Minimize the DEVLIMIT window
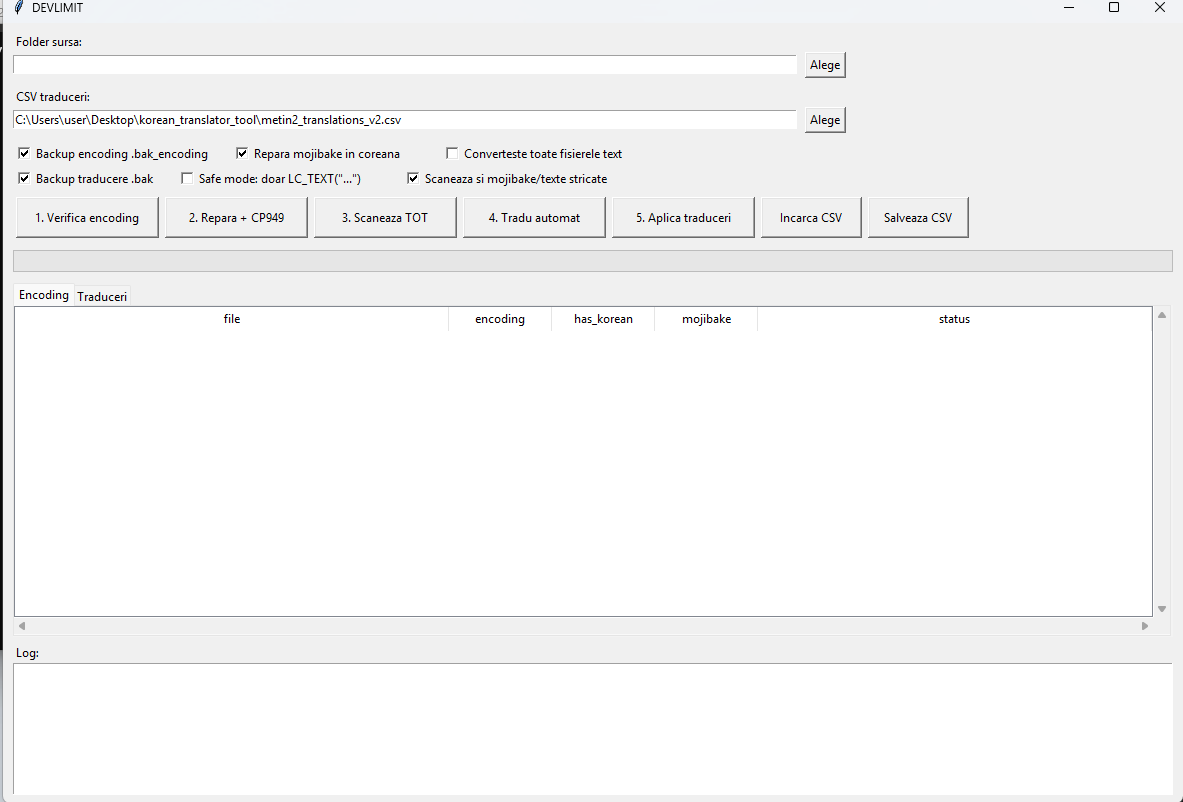 coord(1069,8)
